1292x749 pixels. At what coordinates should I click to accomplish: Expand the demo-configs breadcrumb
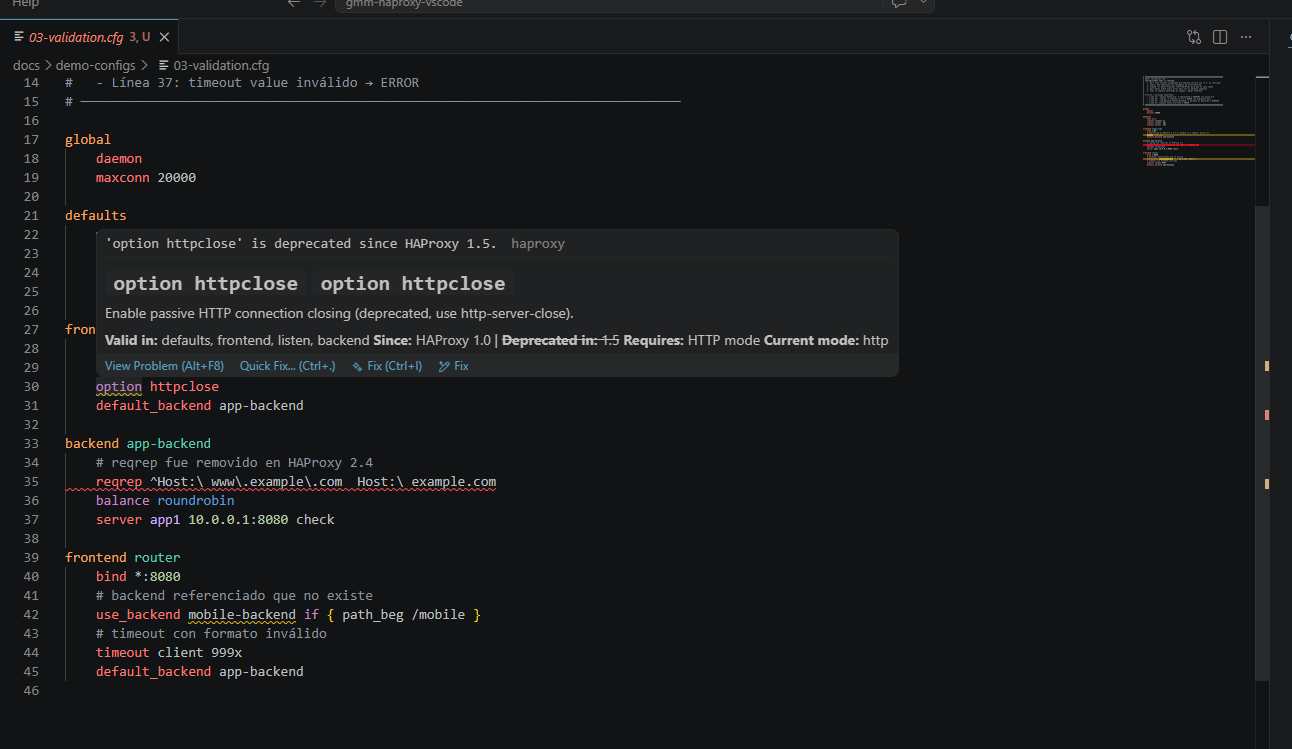95,64
